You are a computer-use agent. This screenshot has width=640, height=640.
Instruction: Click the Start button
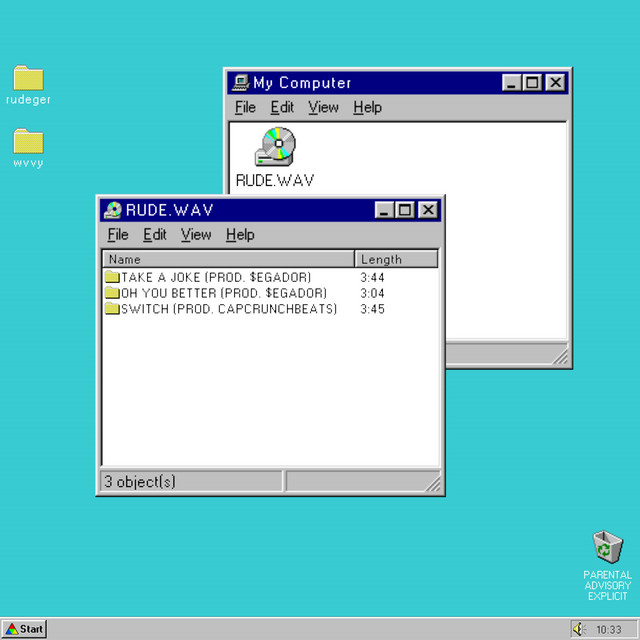click(24, 629)
